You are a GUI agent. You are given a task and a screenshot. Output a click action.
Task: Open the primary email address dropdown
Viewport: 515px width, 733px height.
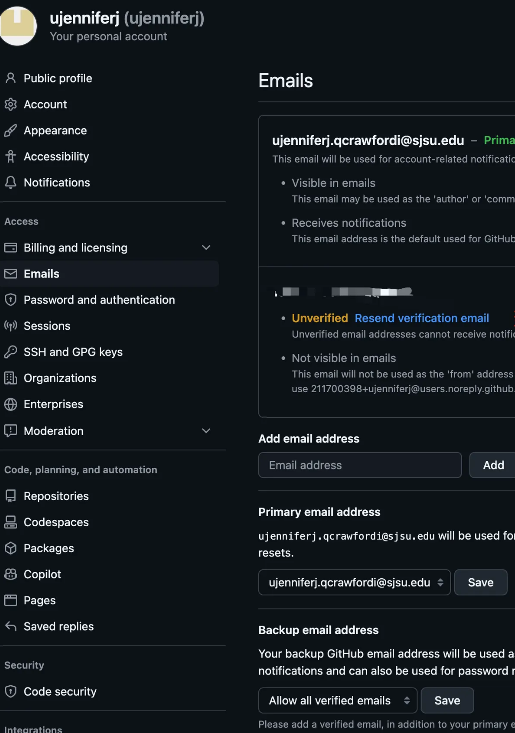pyautogui.click(x=354, y=582)
